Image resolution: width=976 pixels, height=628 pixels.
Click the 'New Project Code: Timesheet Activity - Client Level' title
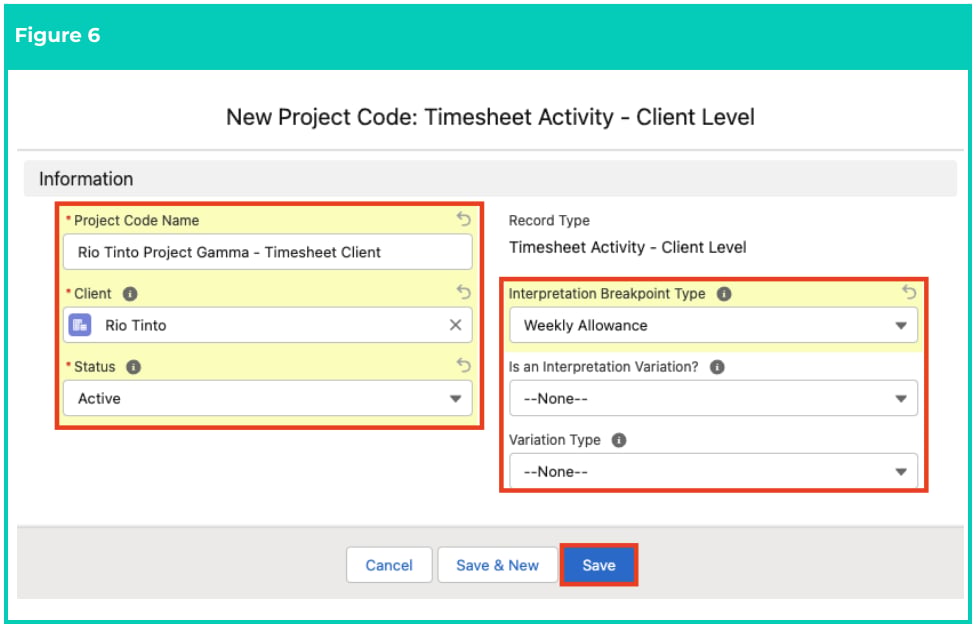pyautogui.click(x=490, y=117)
